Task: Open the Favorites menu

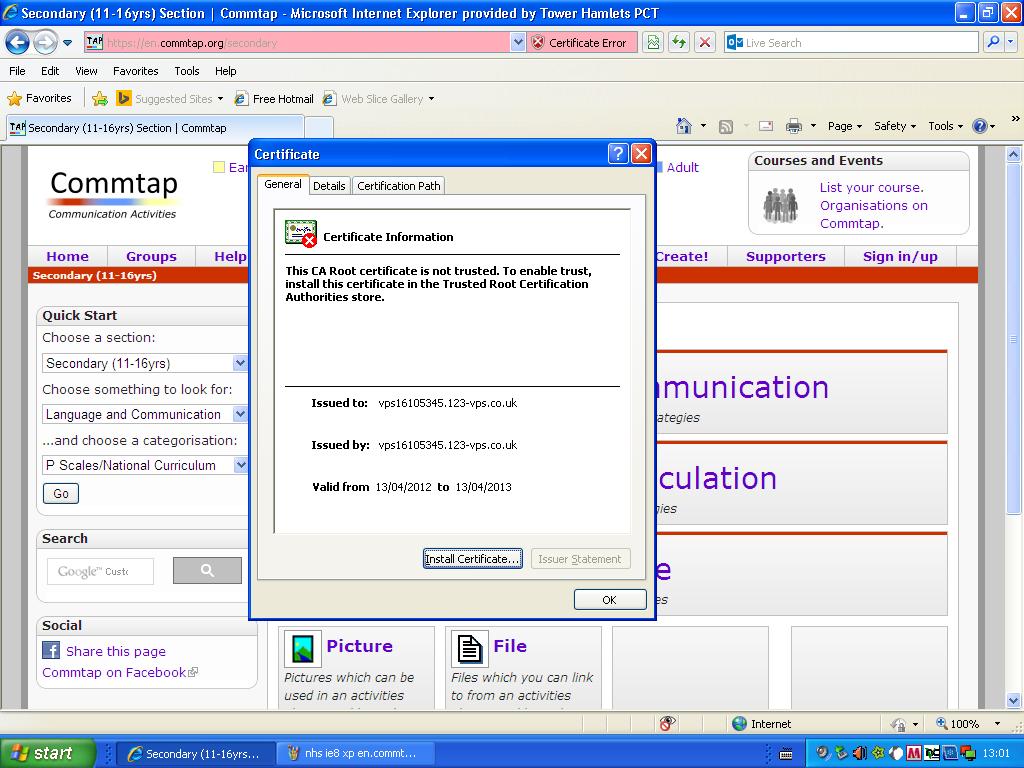Action: coord(135,71)
